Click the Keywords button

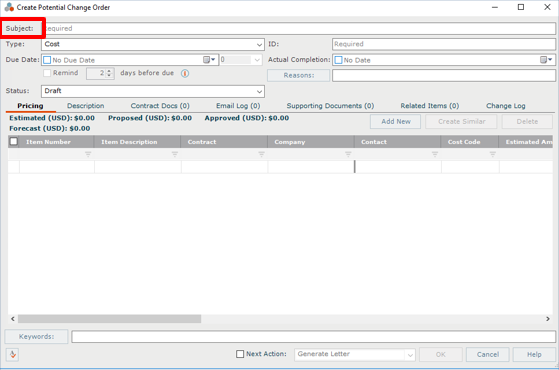click(x=36, y=336)
